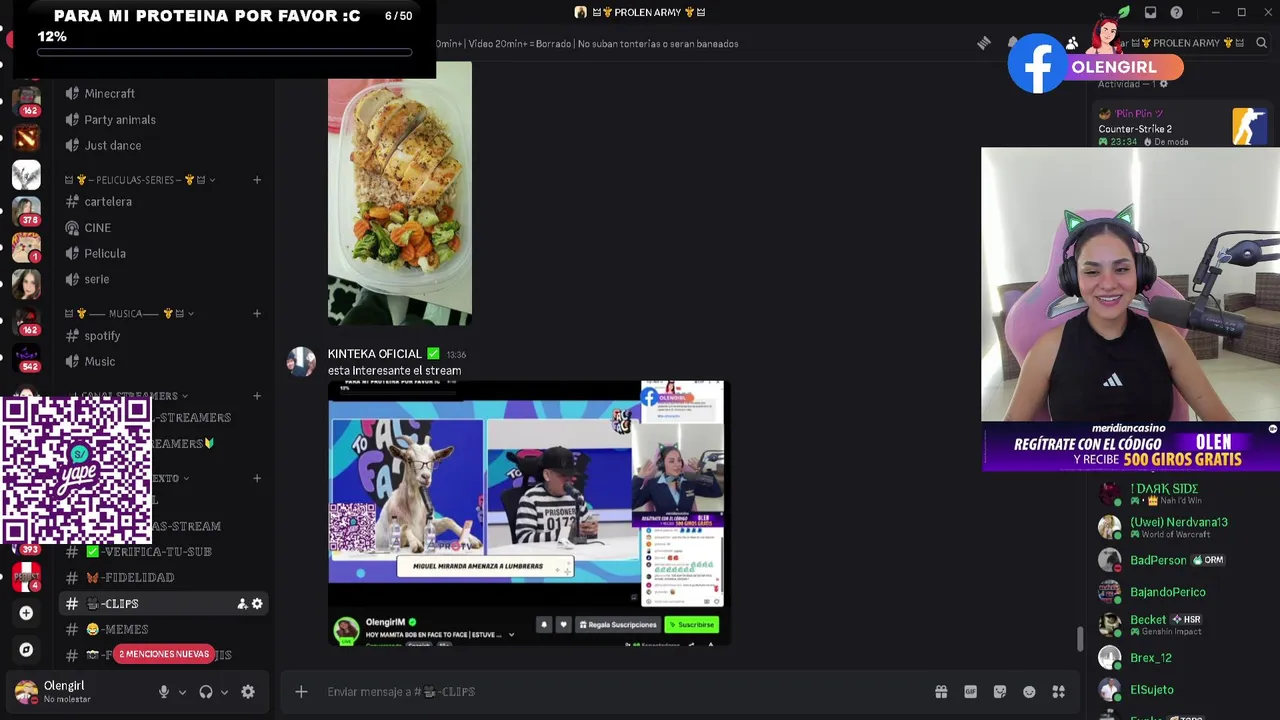Create invite icon on -CLIPS channel
The image size is (1280, 720).
click(x=242, y=603)
